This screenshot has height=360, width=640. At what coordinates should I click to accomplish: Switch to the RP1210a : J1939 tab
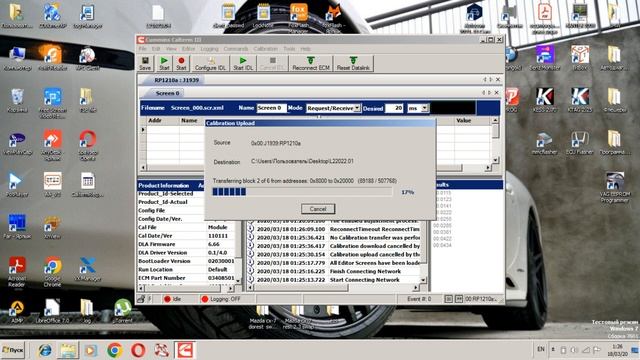176,80
